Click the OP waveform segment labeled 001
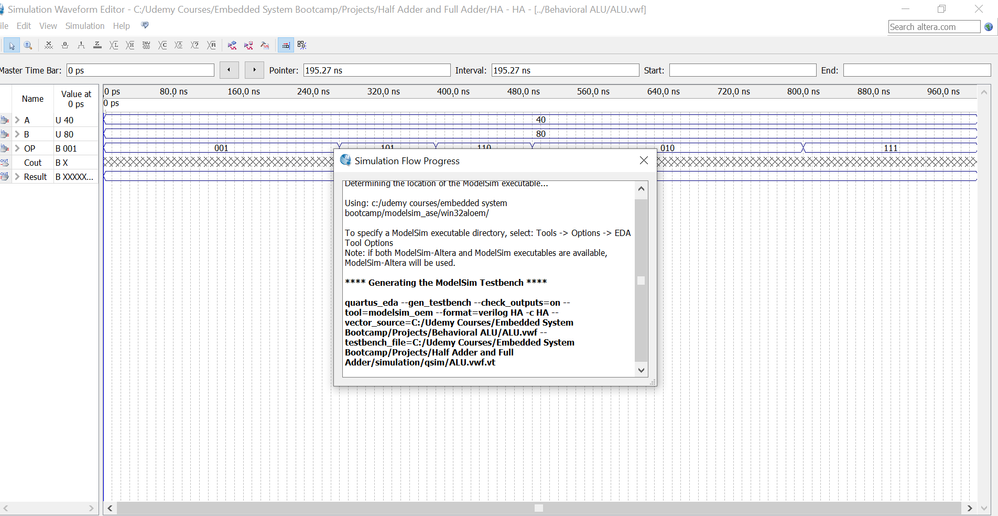 point(221,148)
